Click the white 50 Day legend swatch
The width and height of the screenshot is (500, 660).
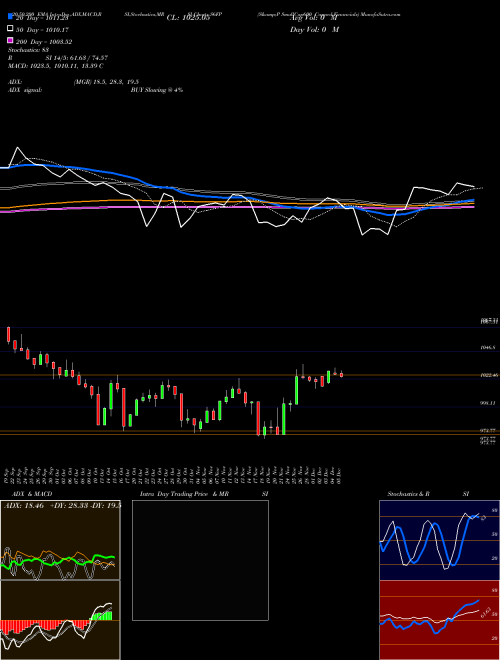(x=11, y=29)
